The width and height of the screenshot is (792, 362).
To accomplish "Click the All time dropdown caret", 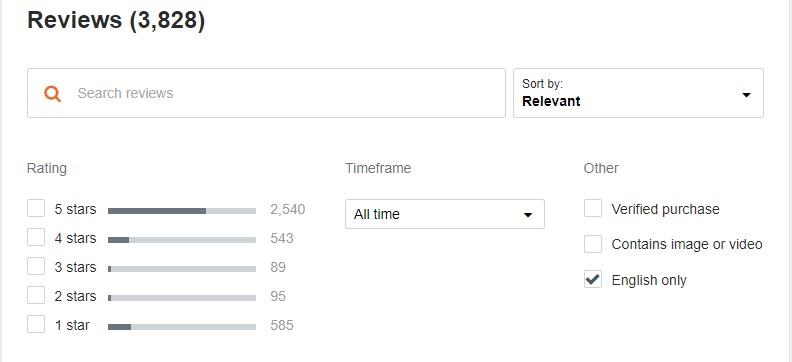I will 528,215.
